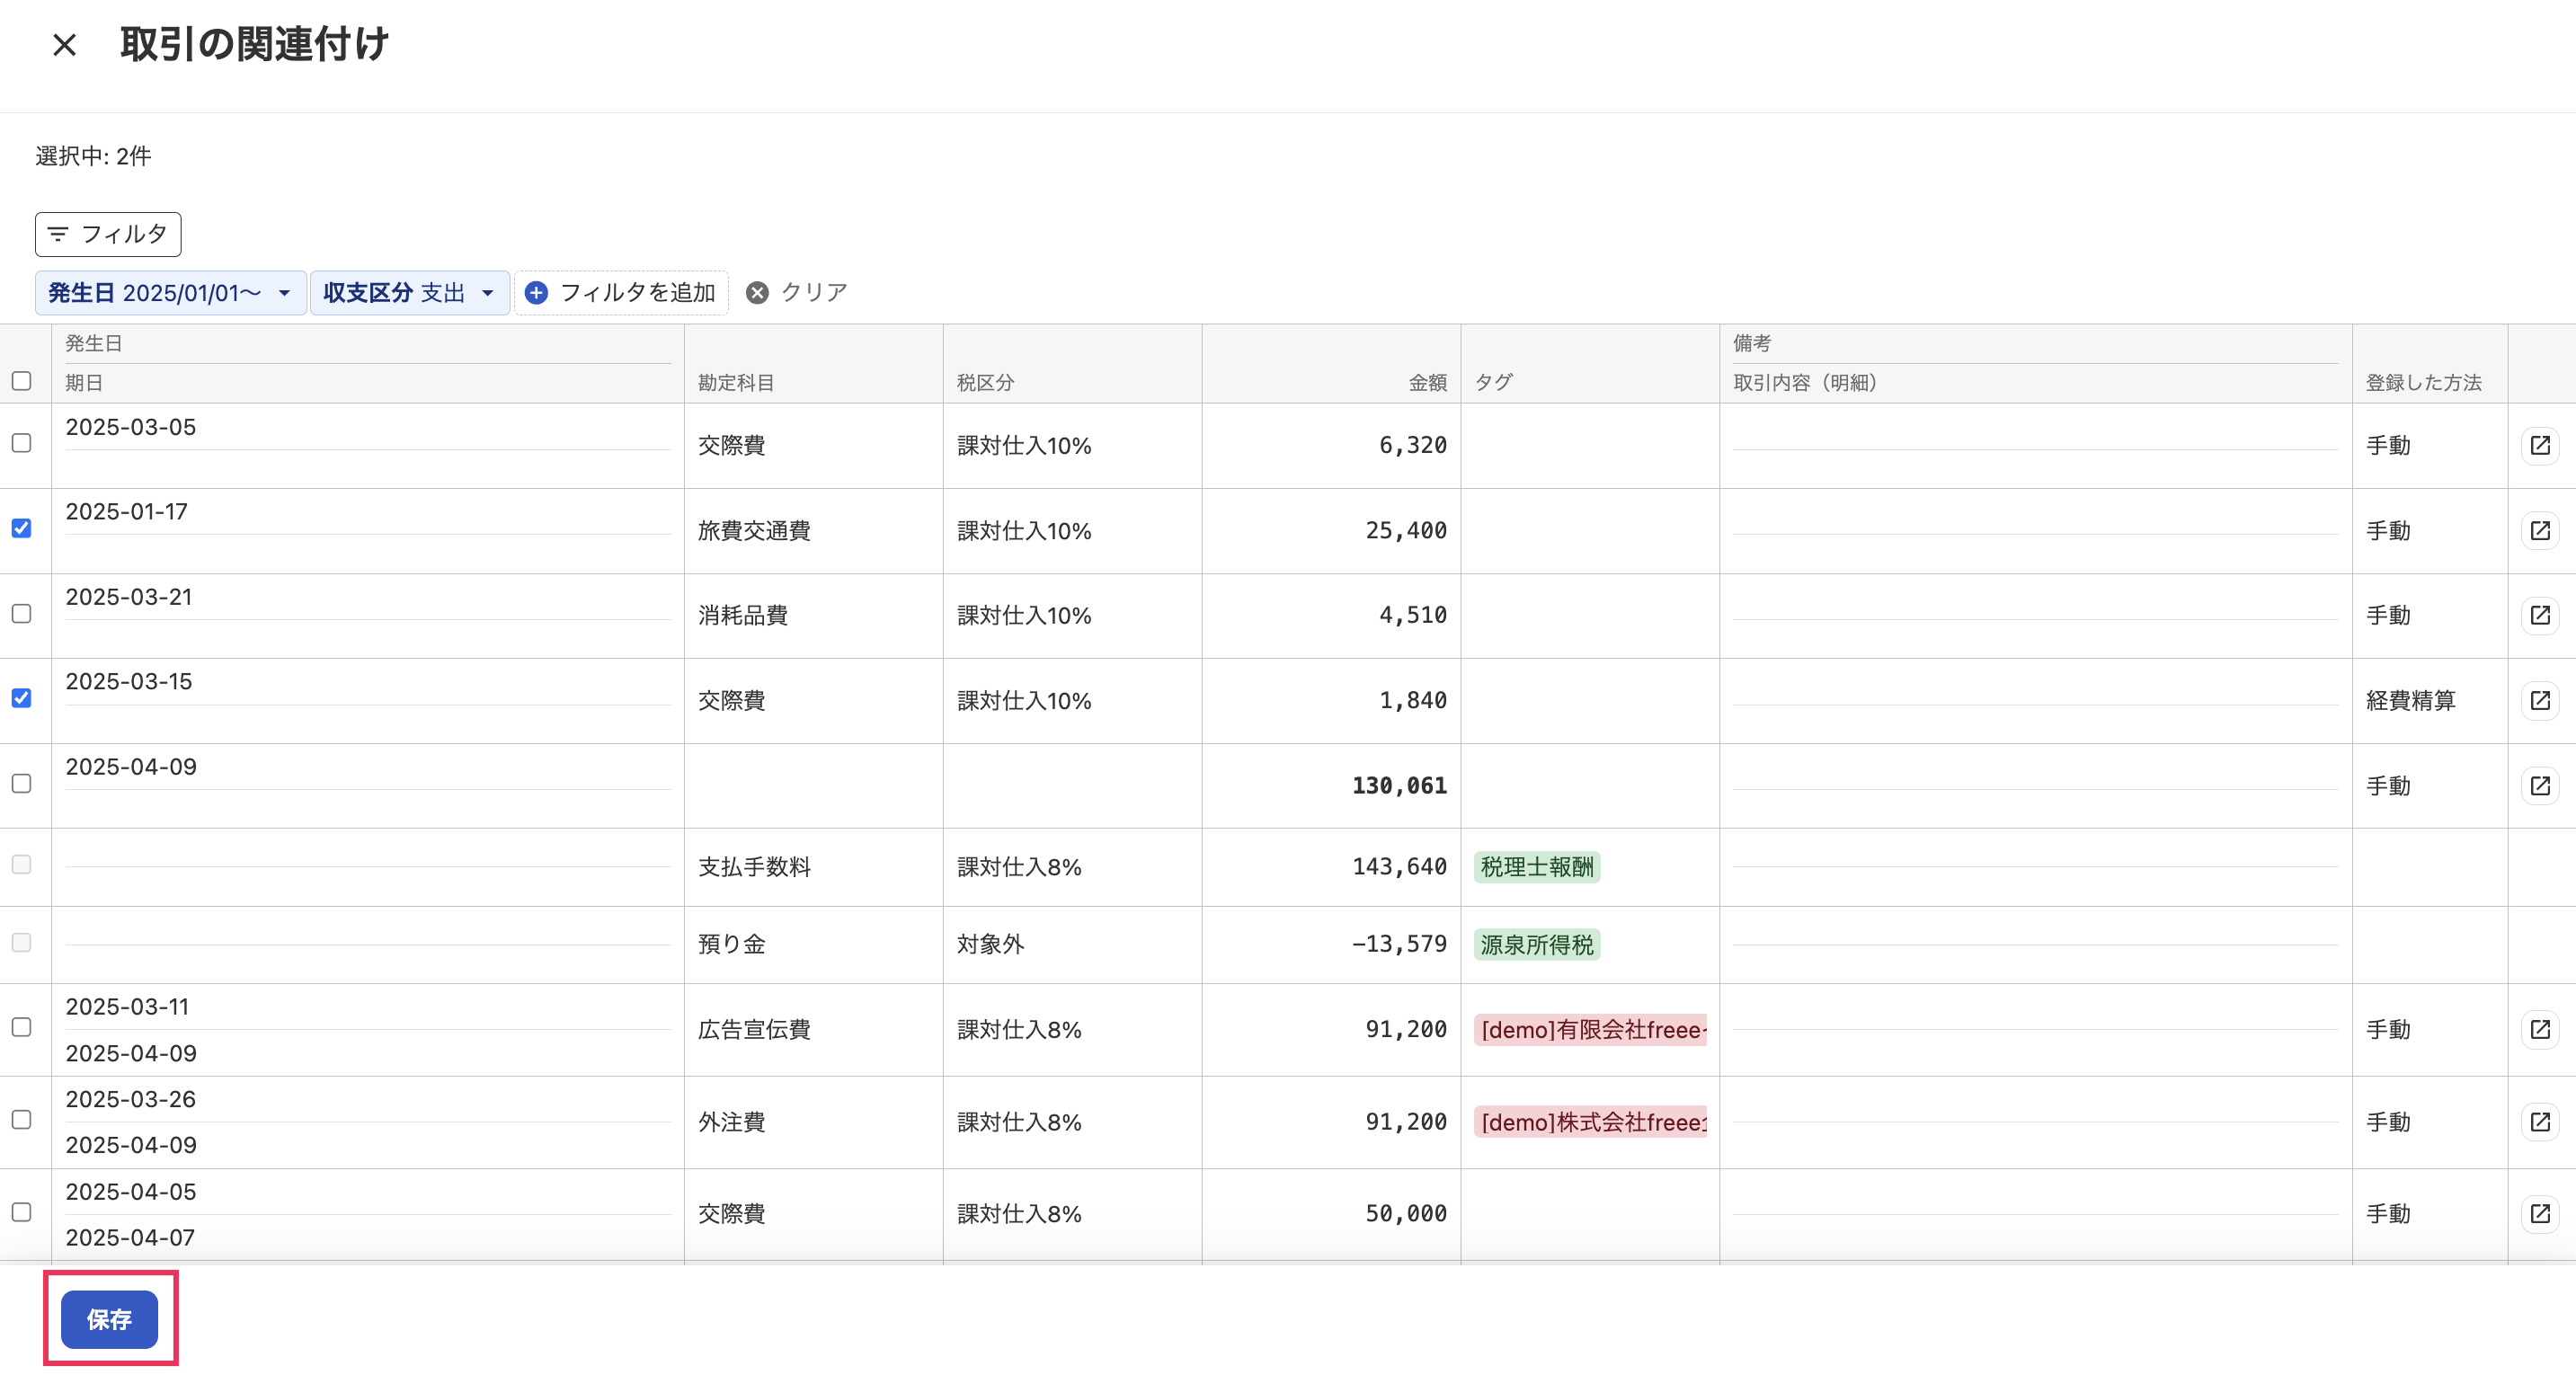Check the 2025-03-26 外注費 checkbox
This screenshot has height=1375, width=2576.
[x=21, y=1120]
